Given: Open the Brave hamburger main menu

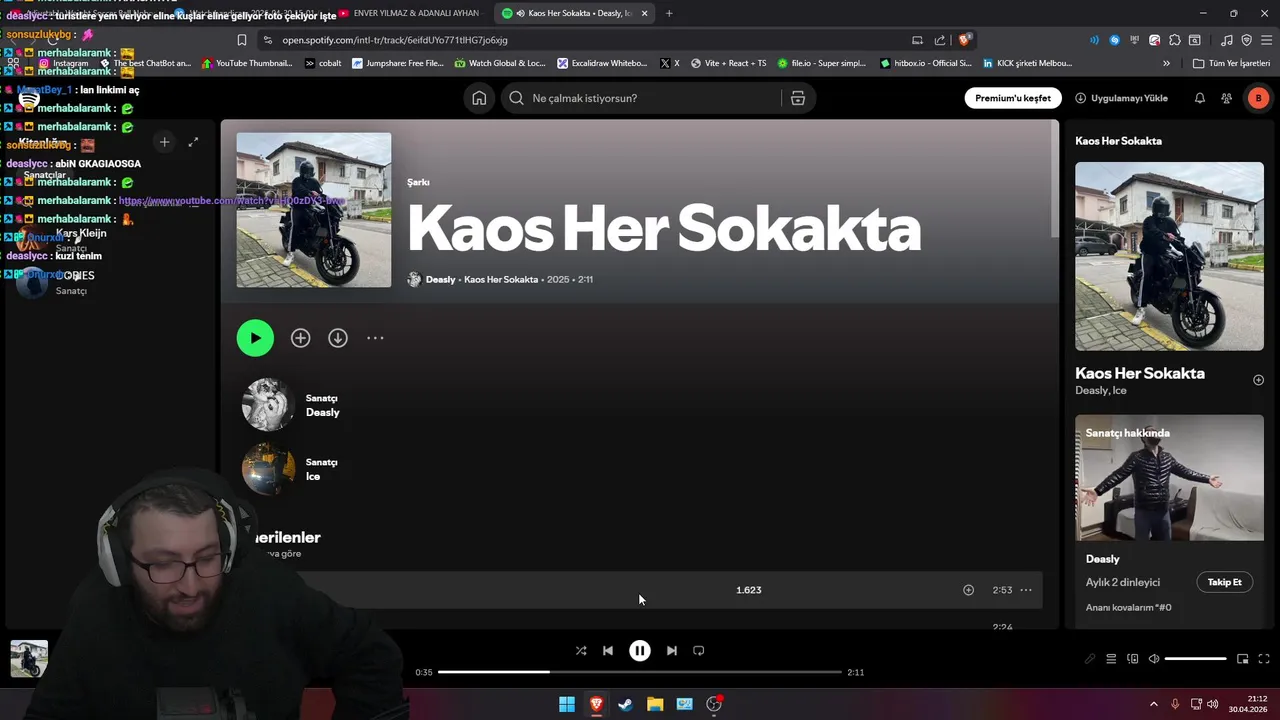Looking at the screenshot, I should (x=1266, y=40).
